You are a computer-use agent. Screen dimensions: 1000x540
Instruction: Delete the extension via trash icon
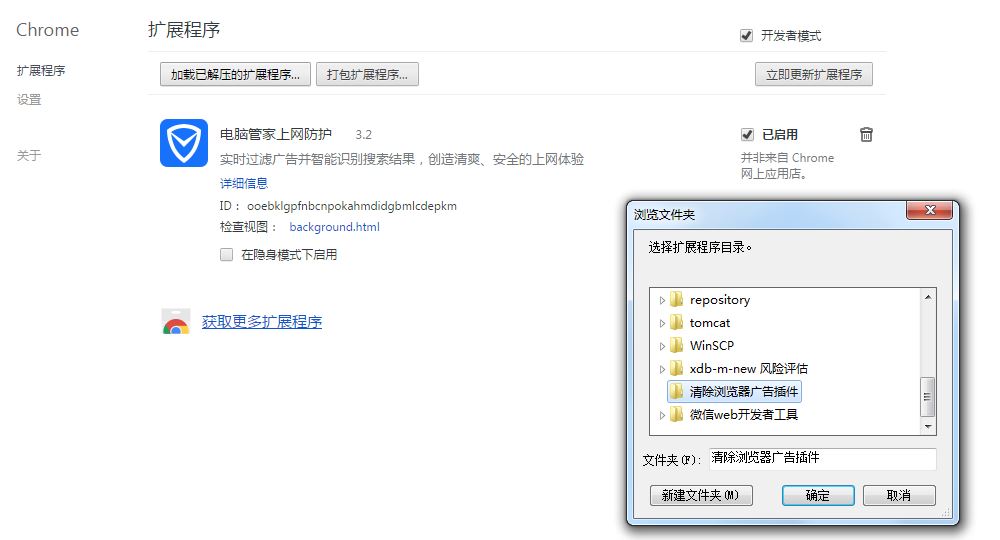coord(865,135)
